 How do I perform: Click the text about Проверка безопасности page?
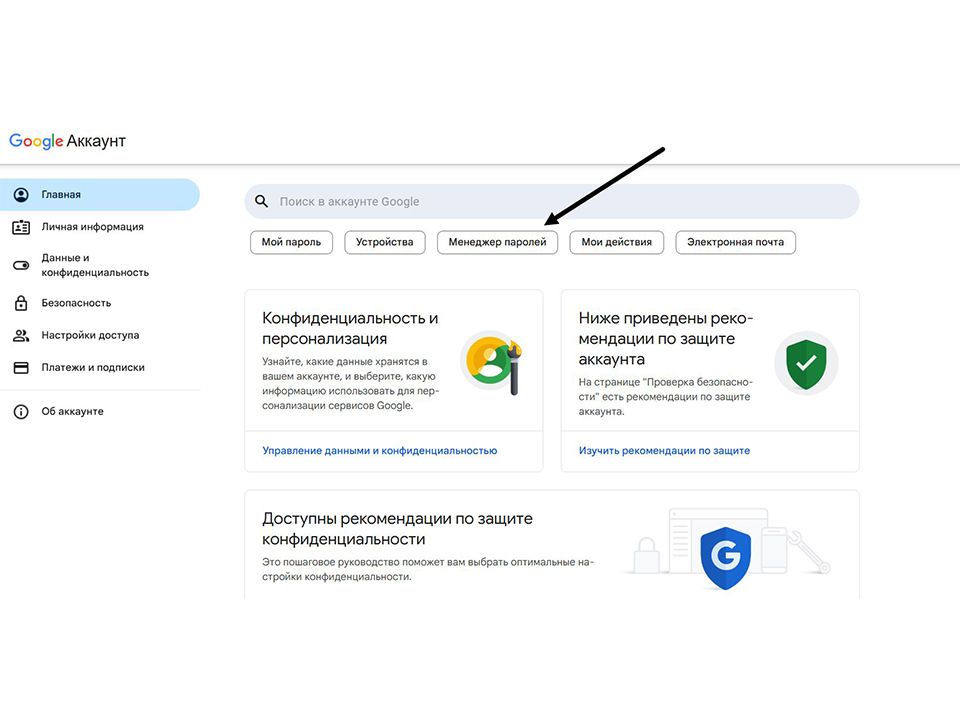coord(666,397)
